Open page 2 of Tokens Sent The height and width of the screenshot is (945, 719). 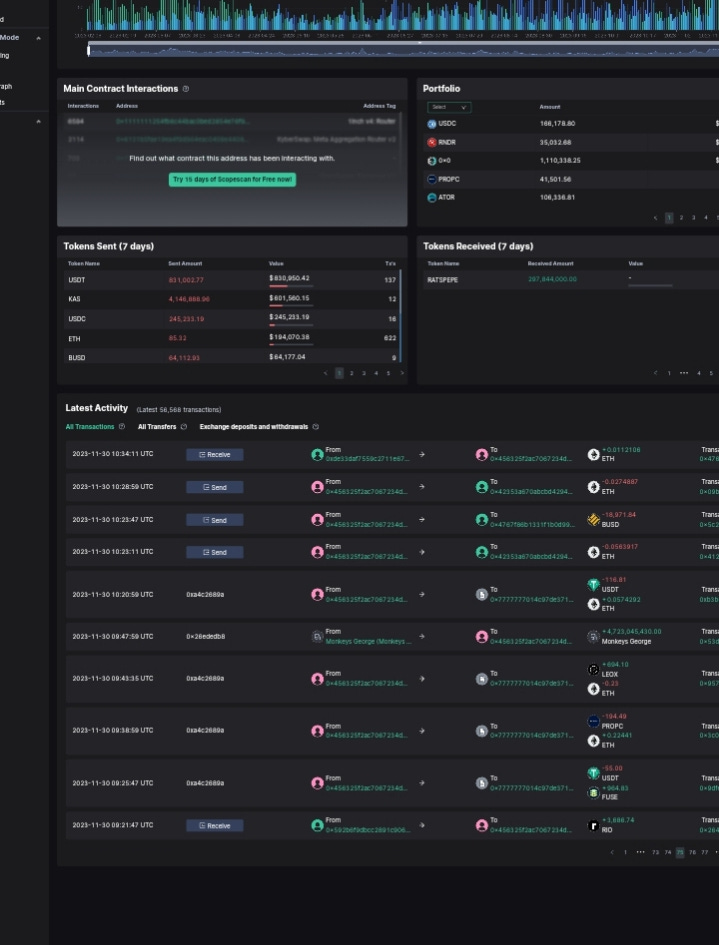(x=352, y=373)
